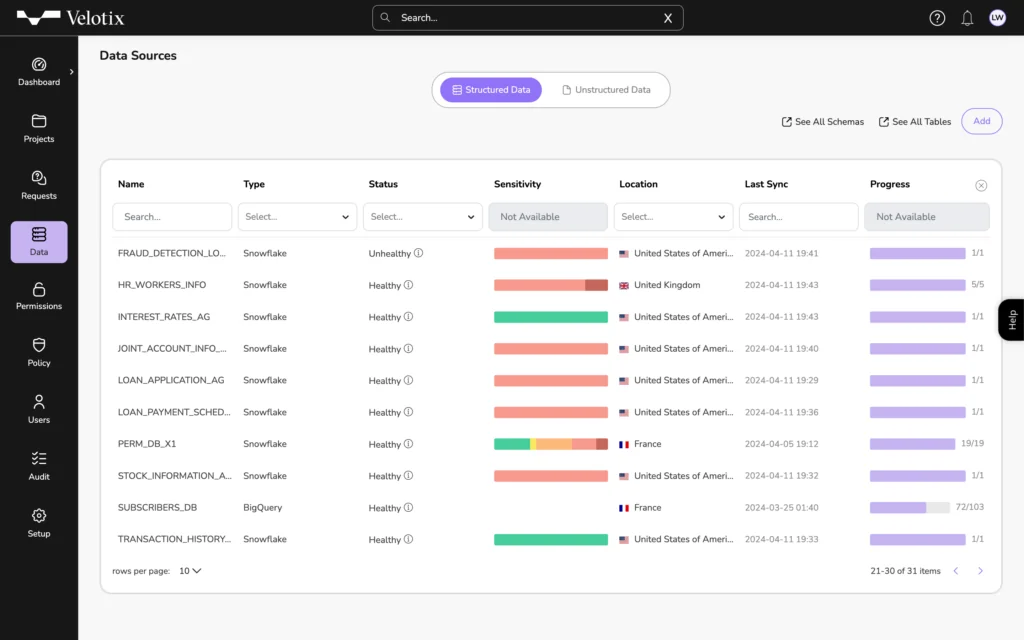Screen dimensions: 1024x640
Task: Click the 2024-03-25 01:40 sync time
Action: click(x=781, y=507)
